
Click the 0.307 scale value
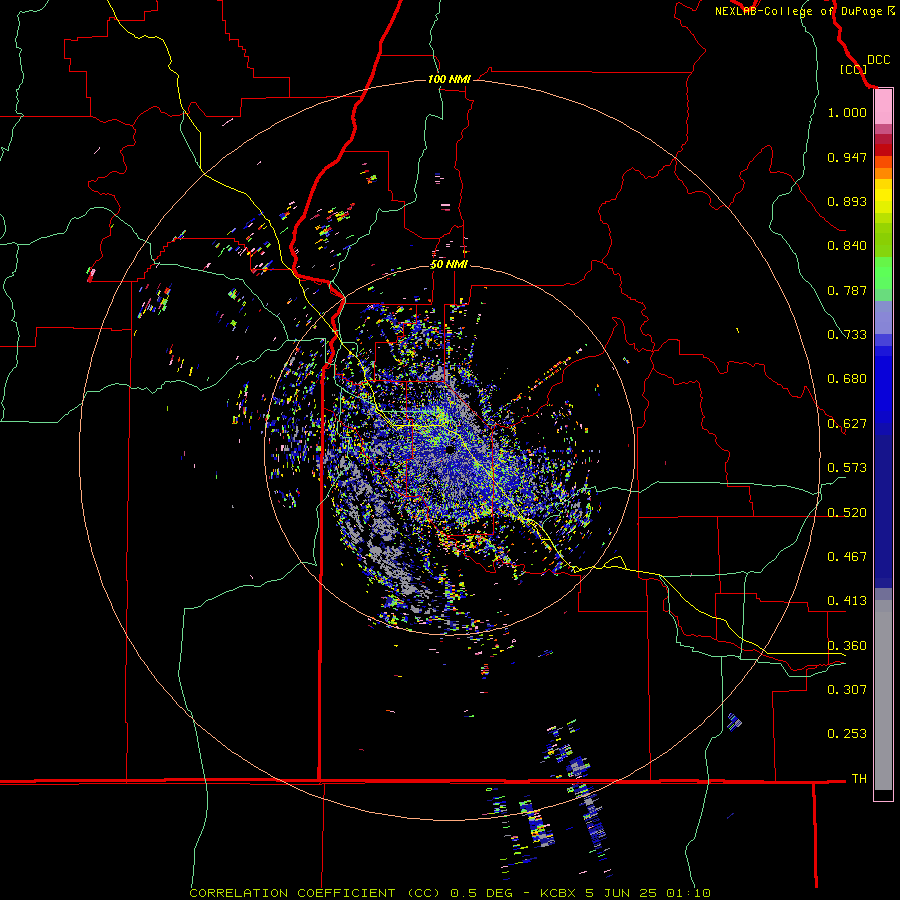click(847, 690)
